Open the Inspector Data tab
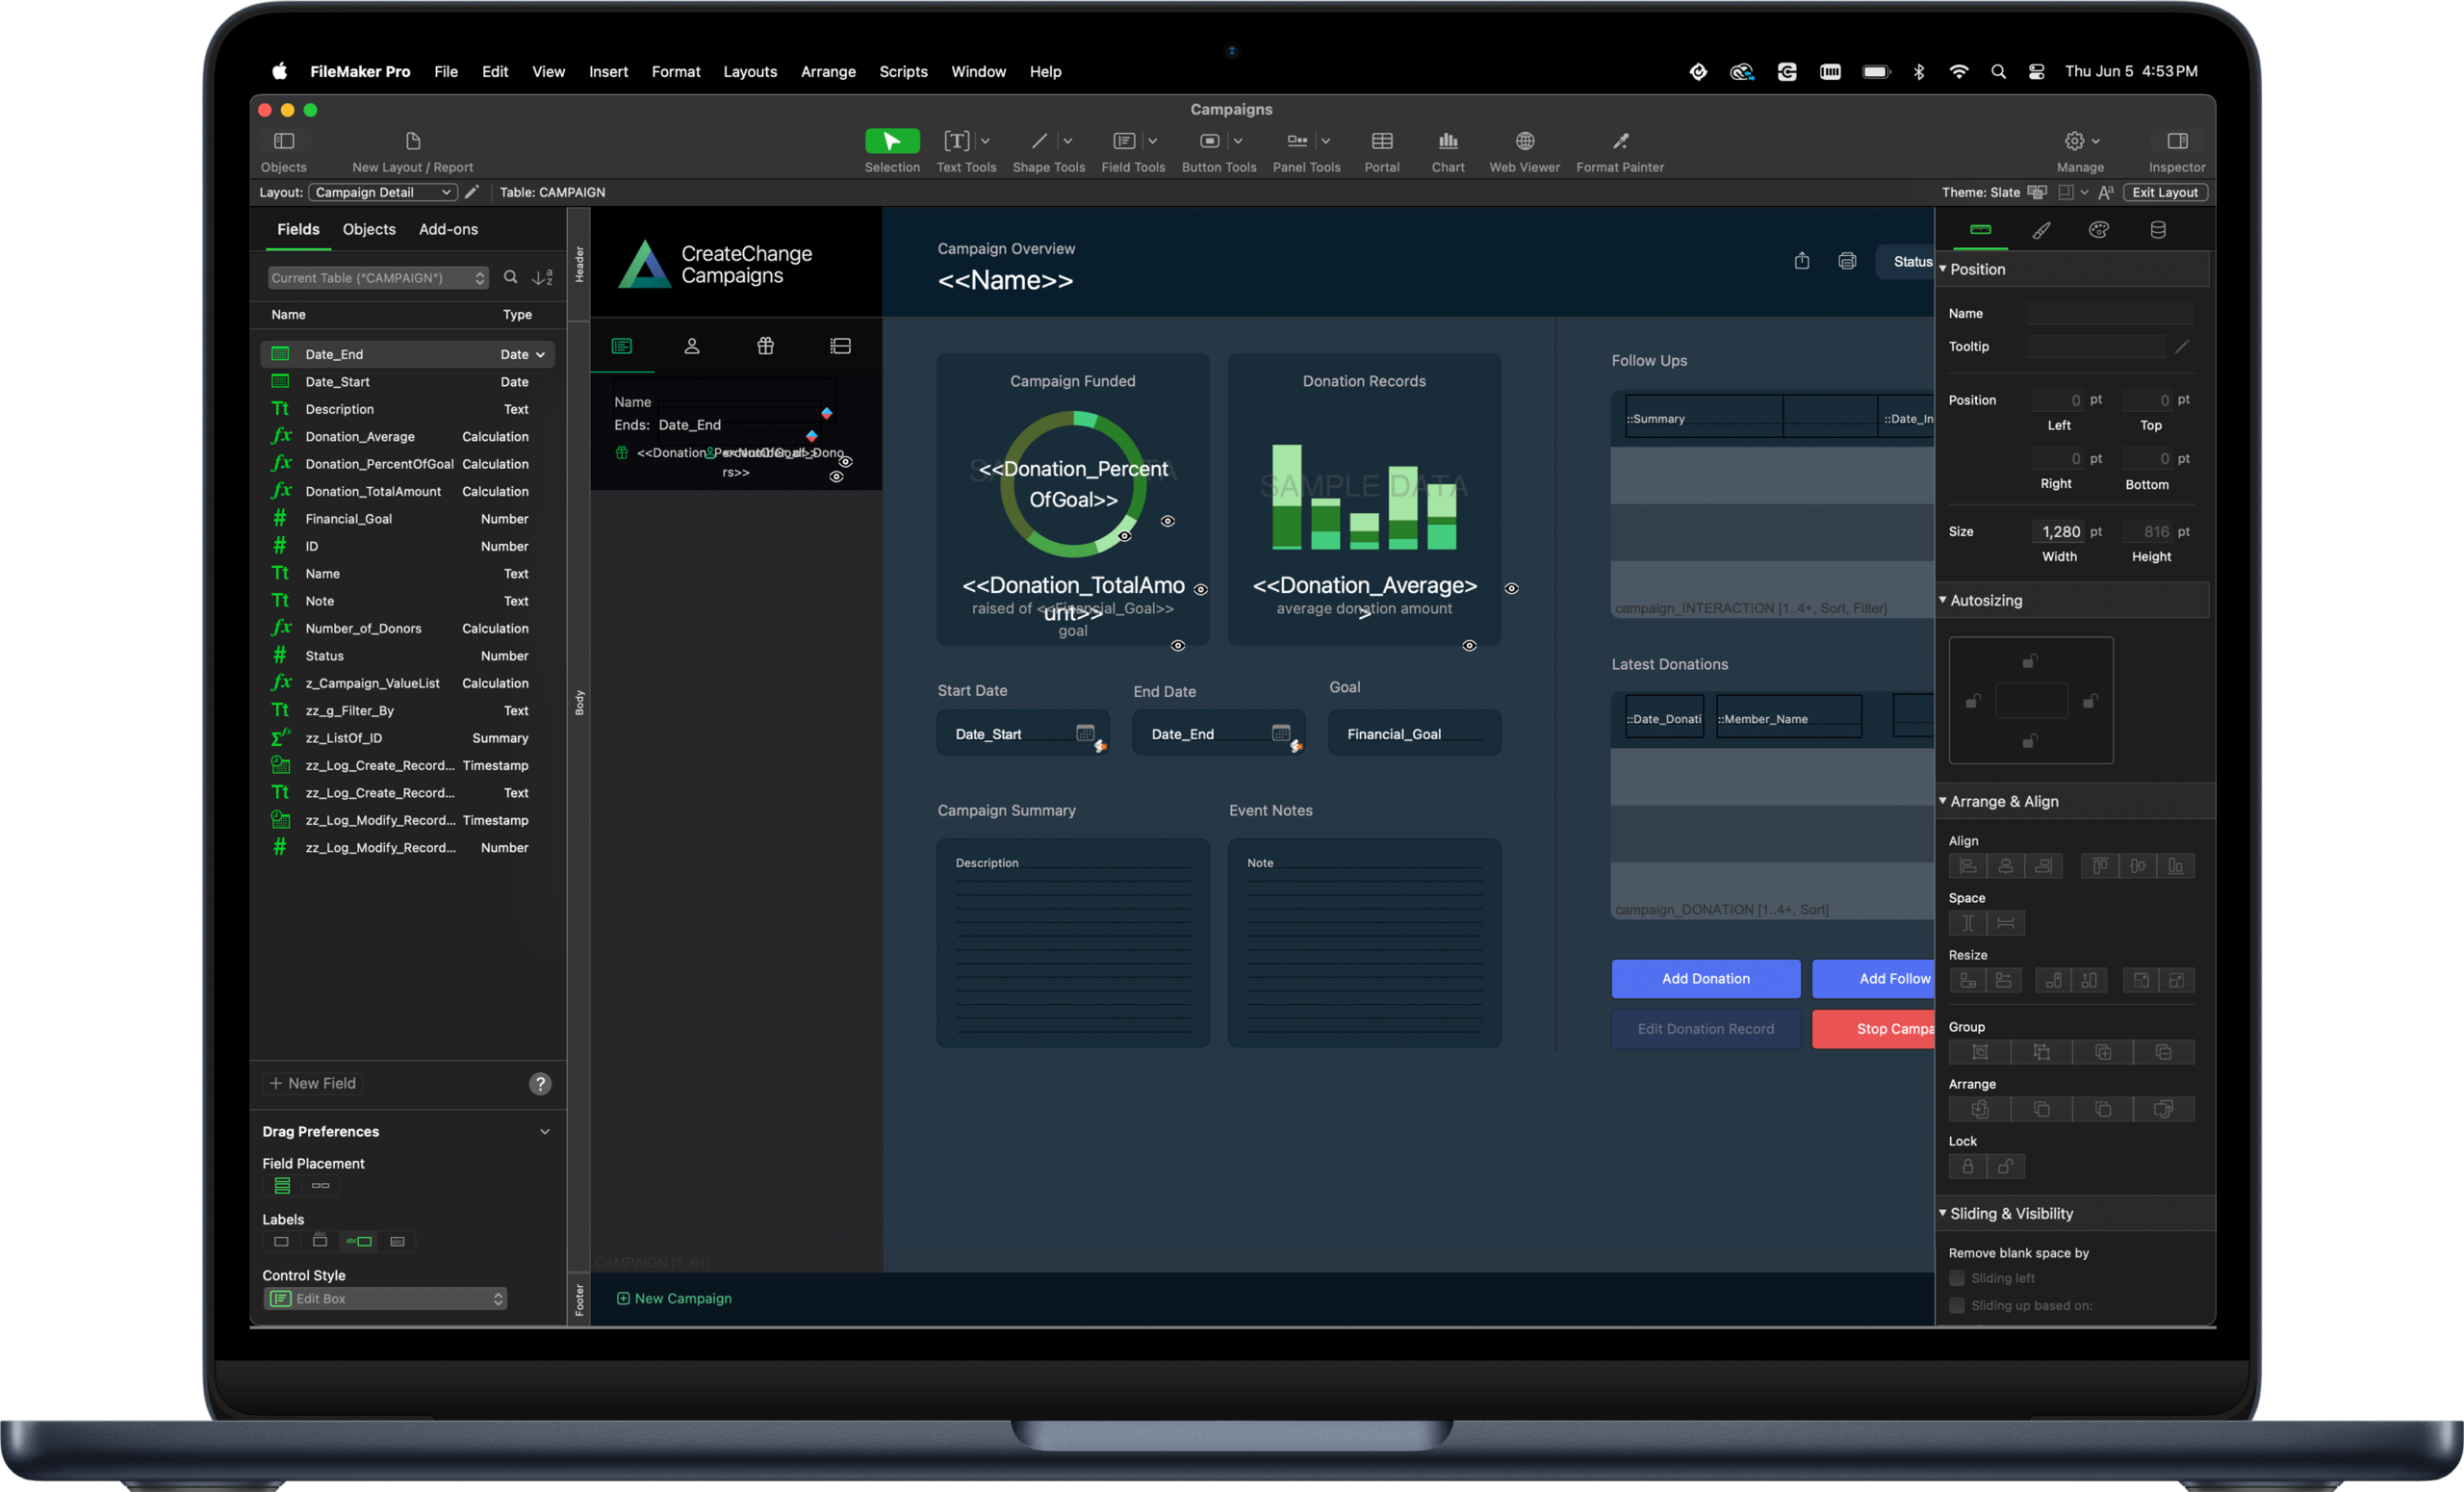Viewport: 2464px width, 1492px height. coord(2157,230)
